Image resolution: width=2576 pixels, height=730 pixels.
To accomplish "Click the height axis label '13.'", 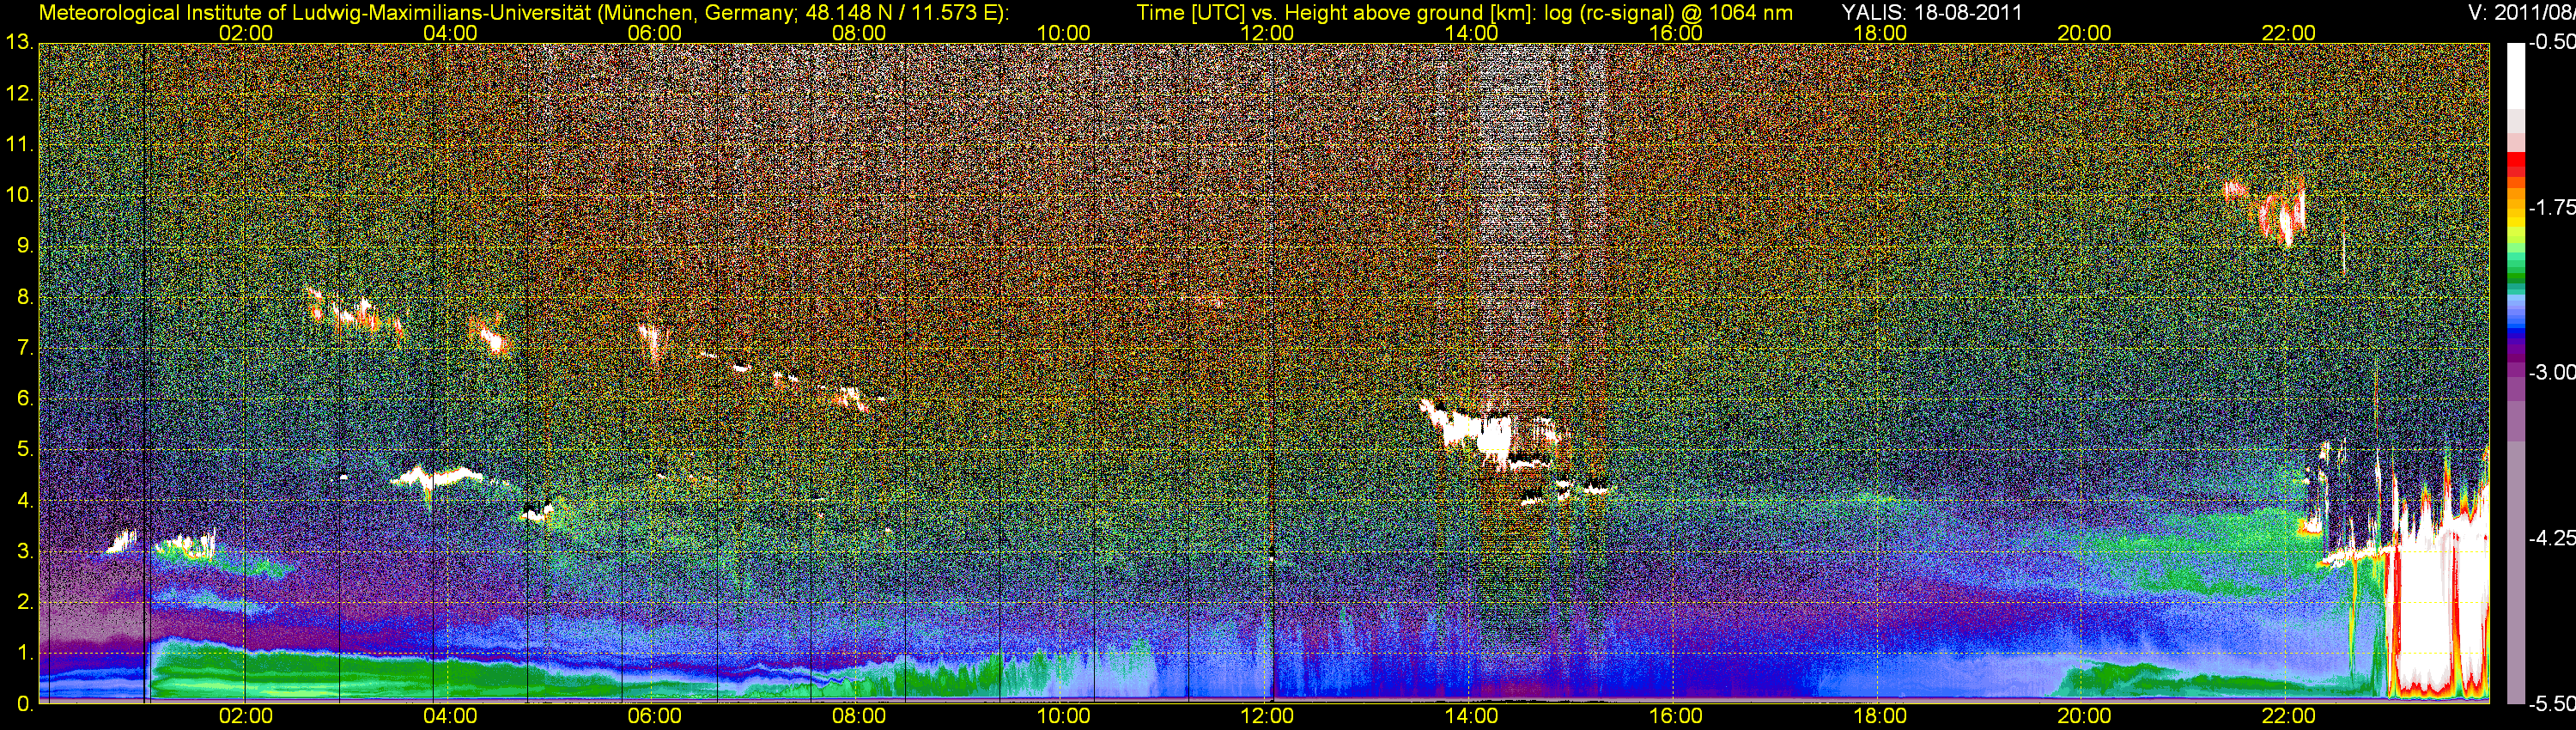I will click(x=20, y=43).
